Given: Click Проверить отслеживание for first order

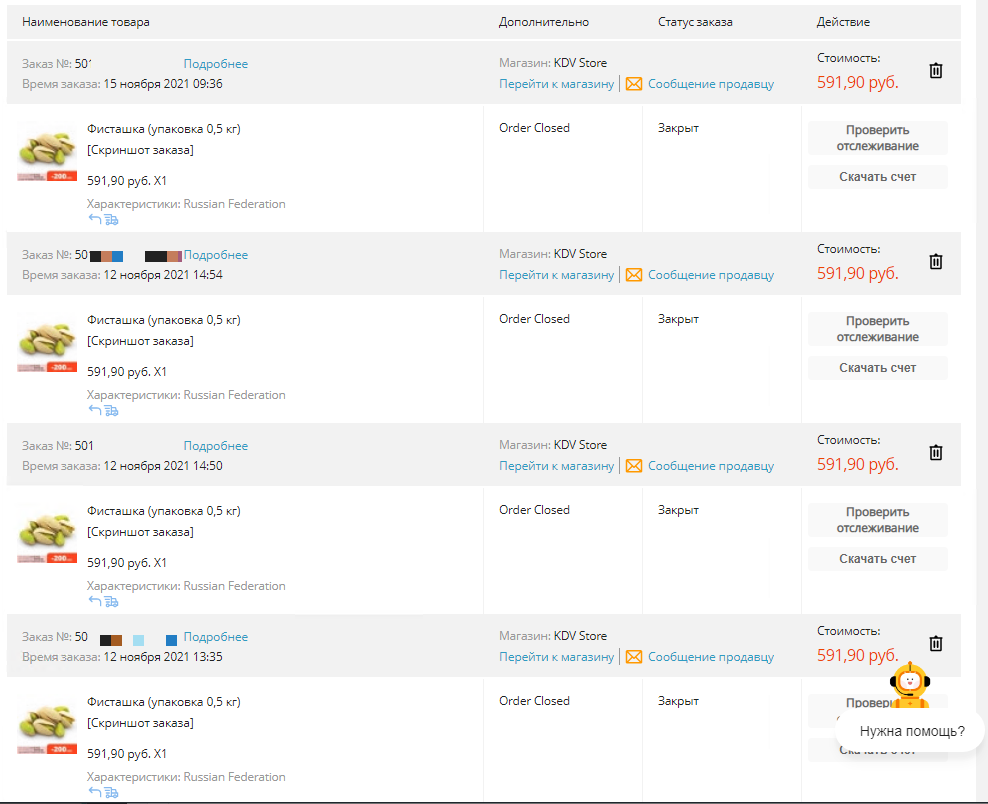Looking at the screenshot, I should click(x=878, y=138).
